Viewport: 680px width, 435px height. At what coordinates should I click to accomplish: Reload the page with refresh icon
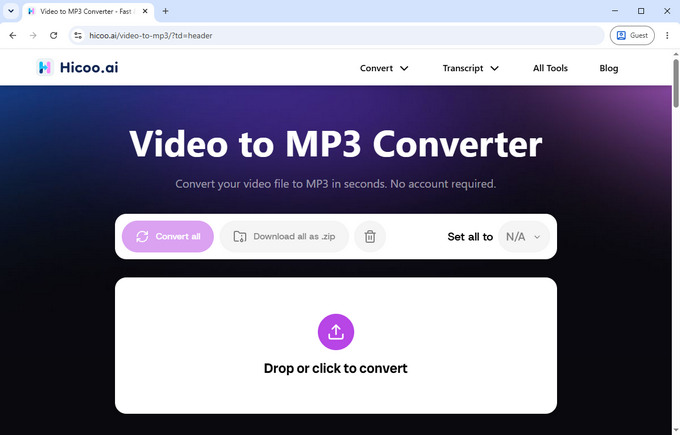[53, 36]
